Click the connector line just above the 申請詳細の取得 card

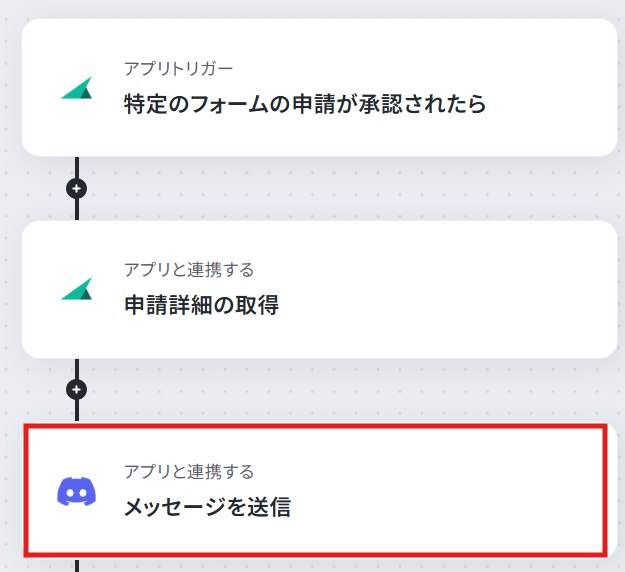click(77, 210)
